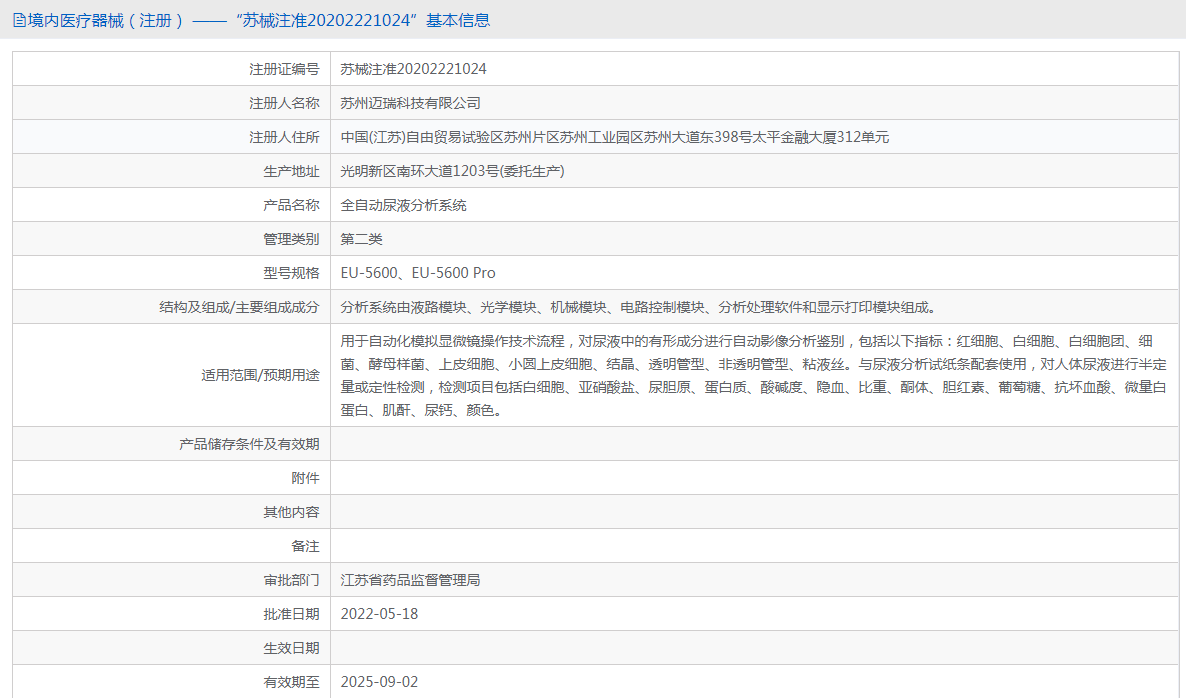Click label '其他内容'

pos(291,512)
